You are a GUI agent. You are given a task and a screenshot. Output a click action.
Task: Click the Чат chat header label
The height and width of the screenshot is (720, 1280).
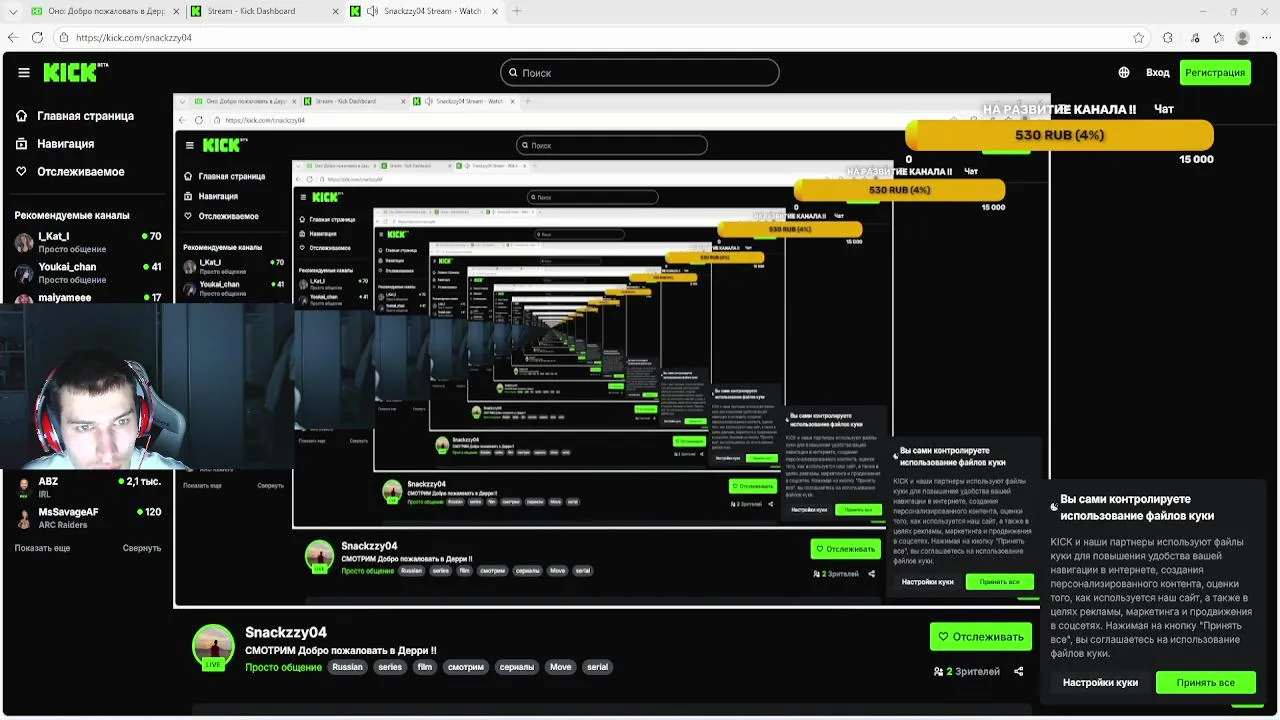(x=1164, y=109)
